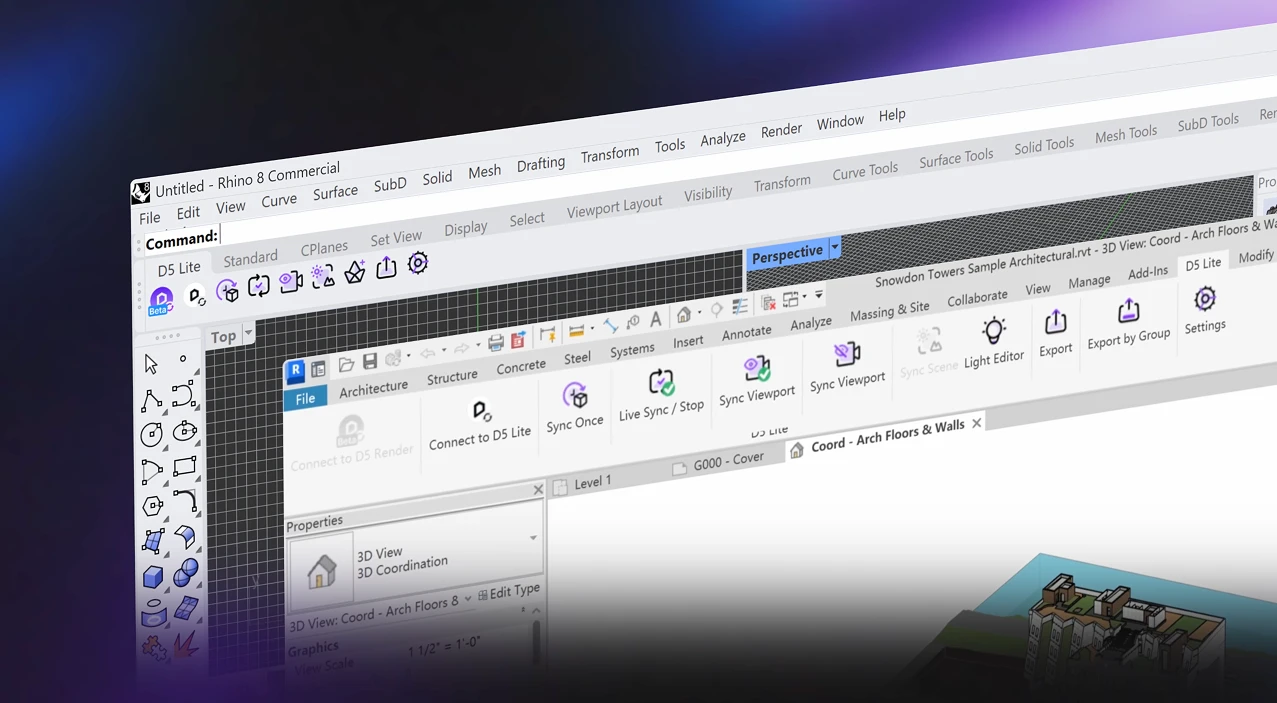
Task: Click the Text A icon in Revit toolbar
Action: click(656, 319)
